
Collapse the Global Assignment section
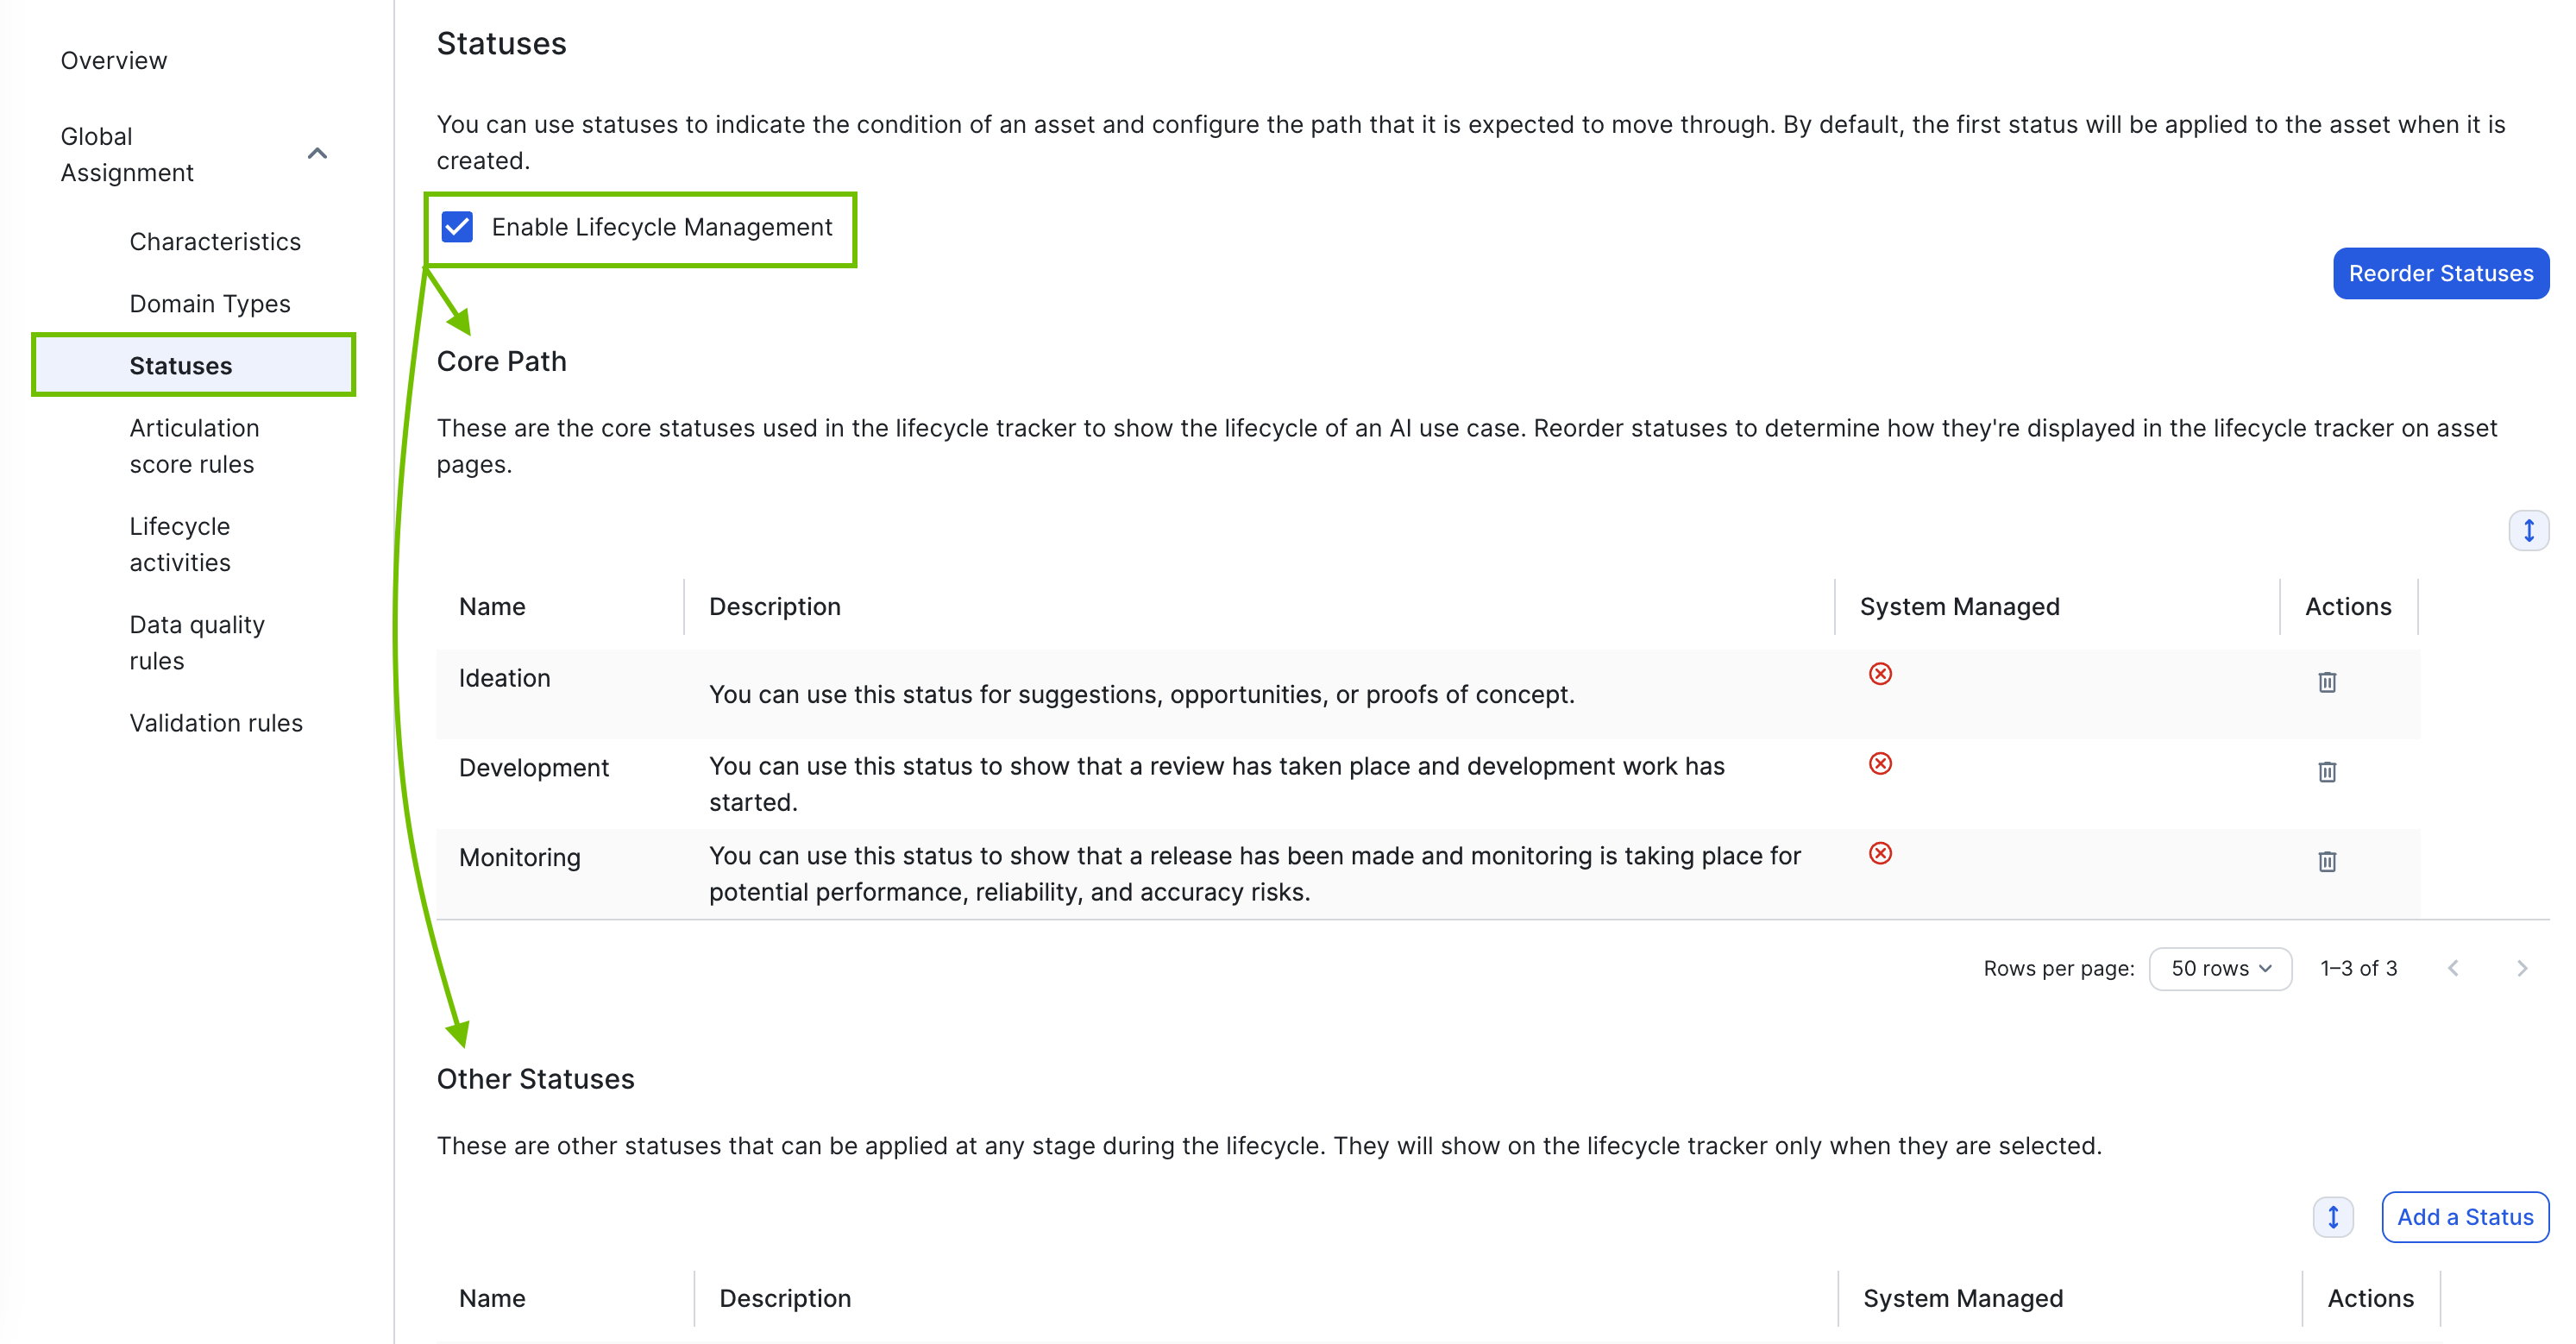(x=317, y=154)
